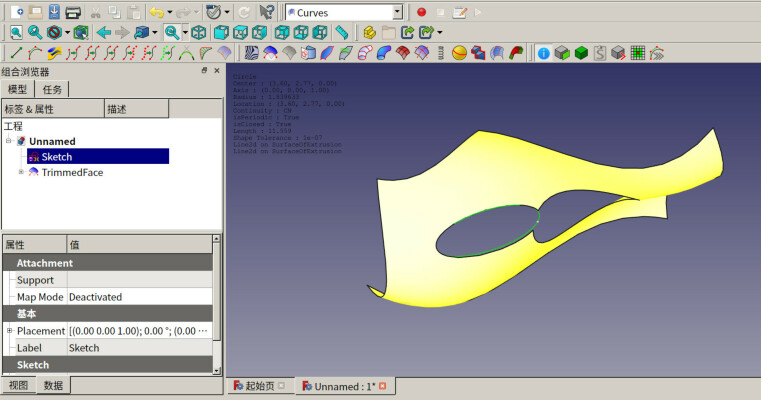Image resolution: width=761 pixels, height=400 pixels.
Task: Click the red macro record button
Action: [421, 12]
